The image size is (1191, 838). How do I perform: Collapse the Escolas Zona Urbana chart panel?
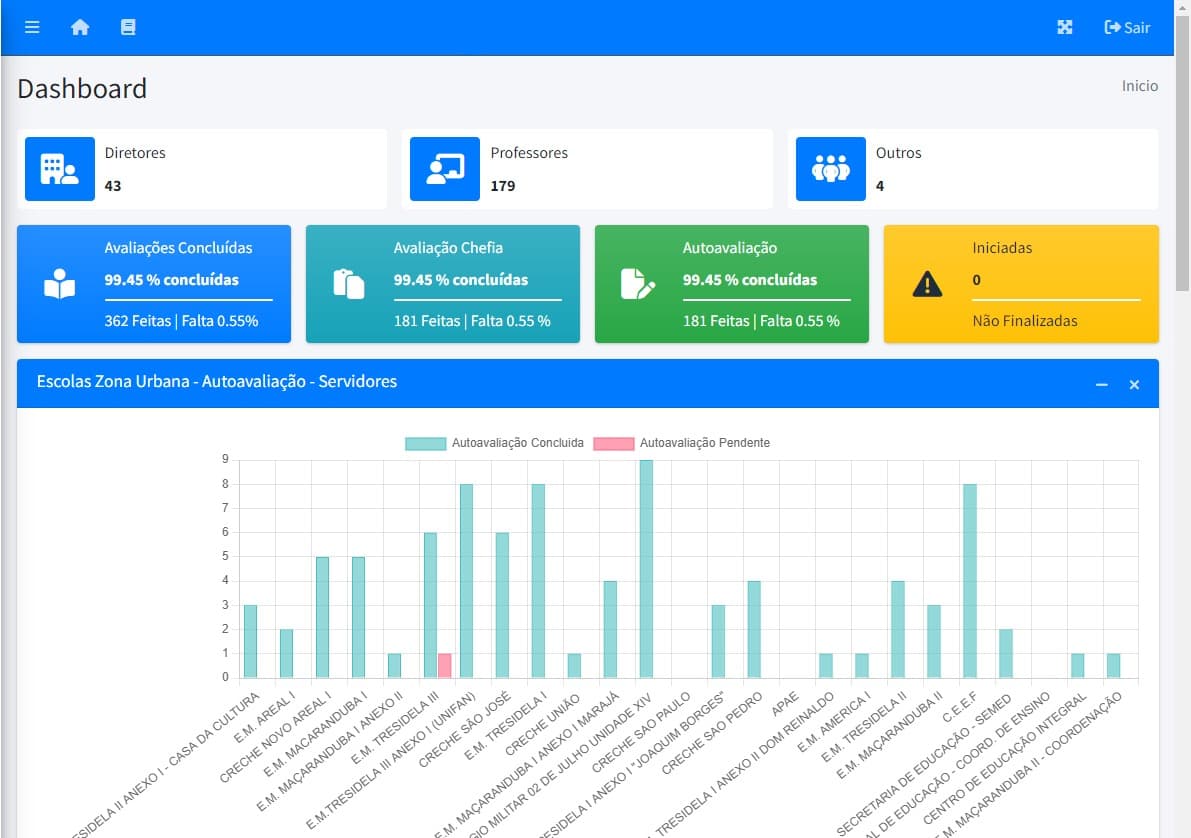click(x=1101, y=384)
